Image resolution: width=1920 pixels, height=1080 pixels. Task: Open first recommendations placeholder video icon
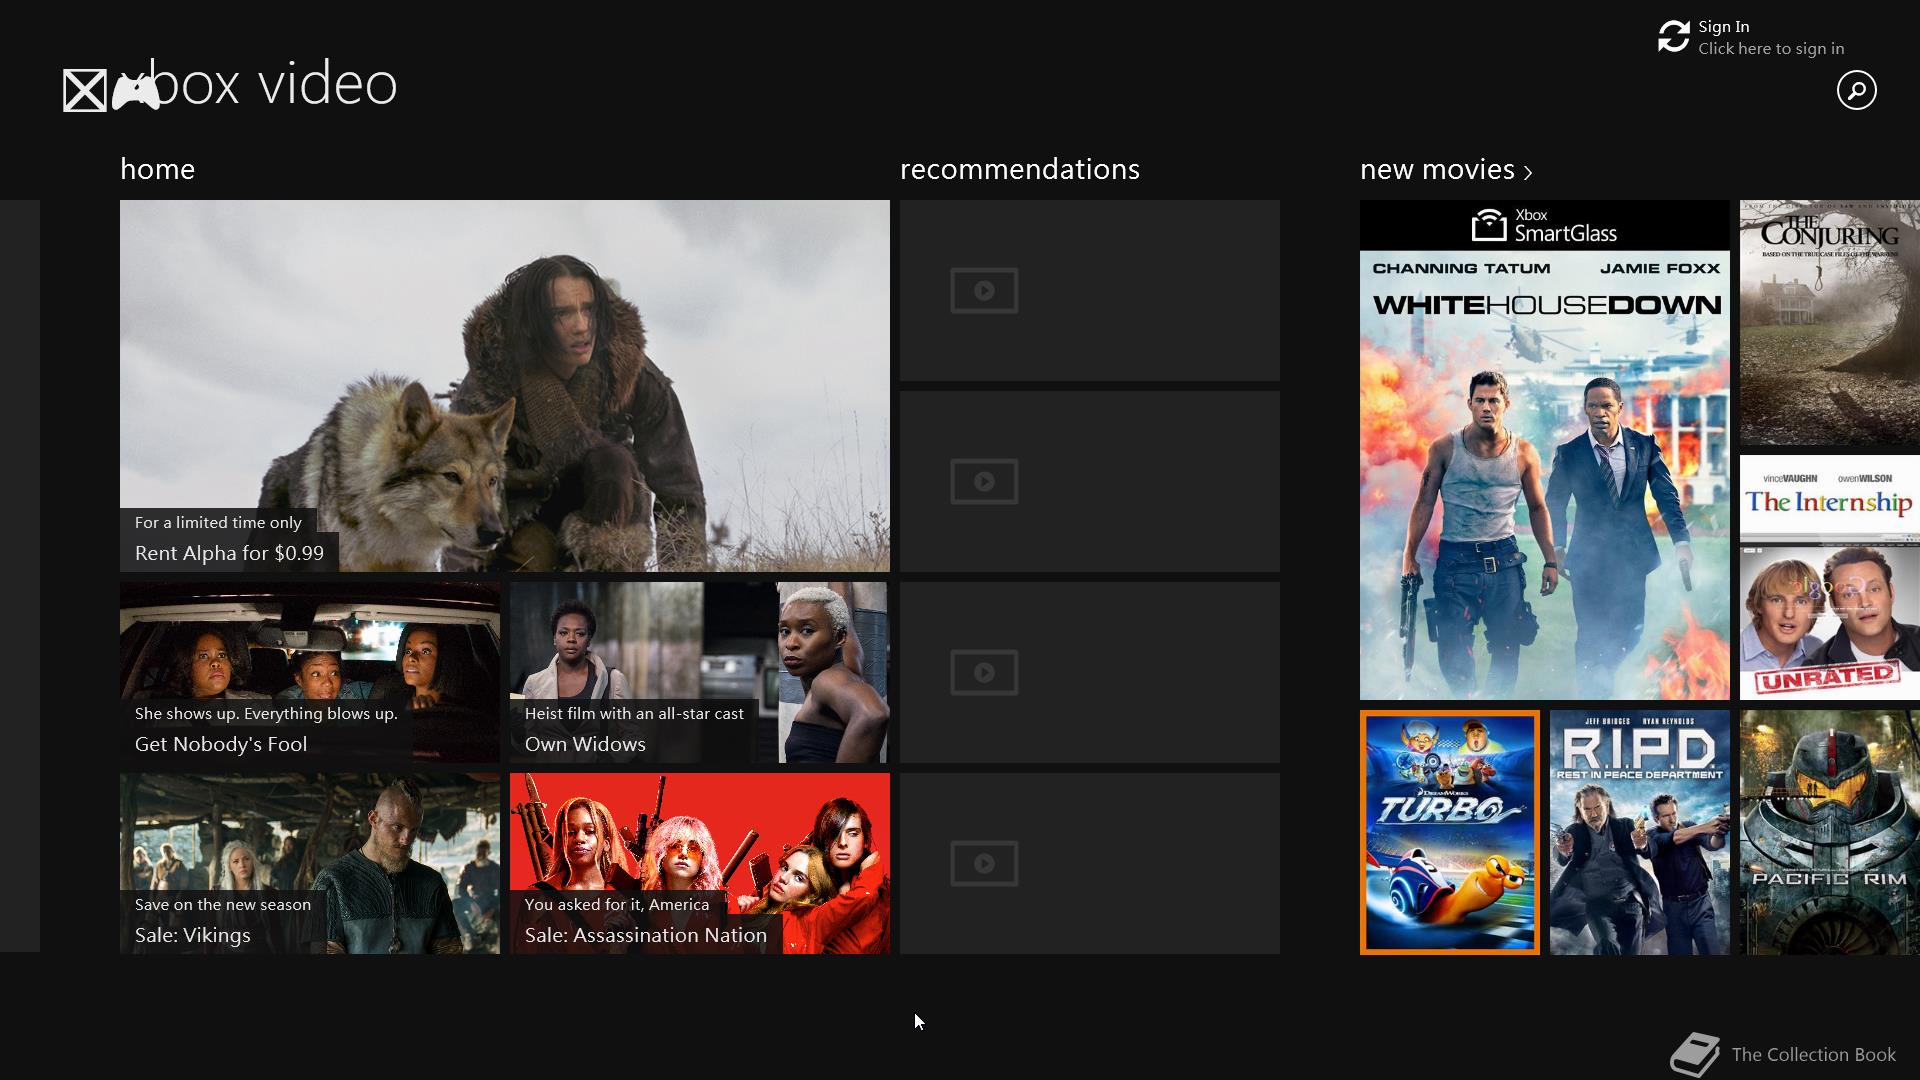click(984, 291)
